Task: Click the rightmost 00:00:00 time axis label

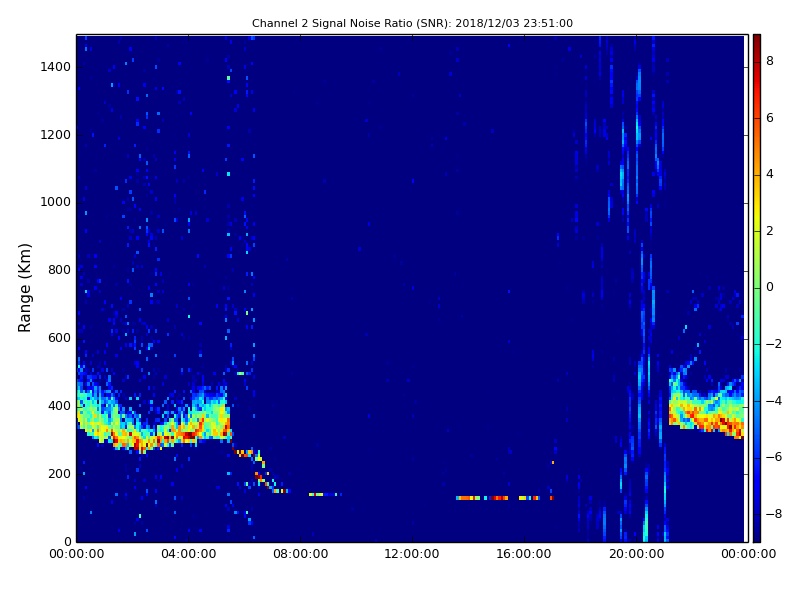Action: point(748,554)
